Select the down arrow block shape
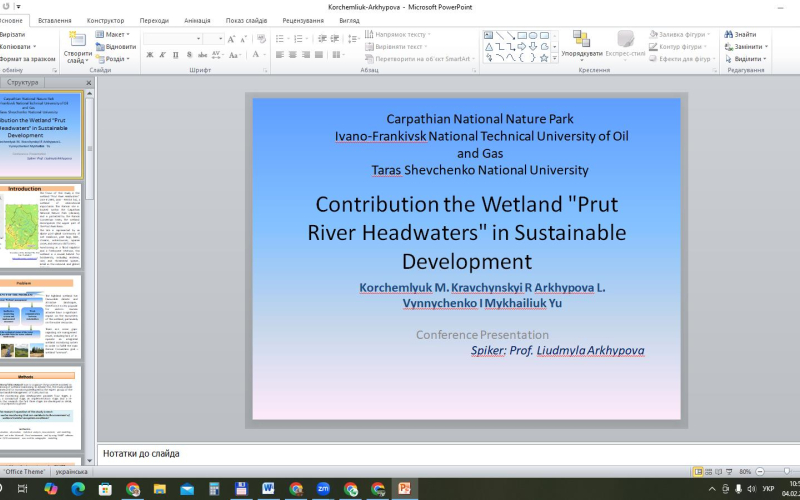The width and height of the screenshot is (800, 500). [x=533, y=47]
